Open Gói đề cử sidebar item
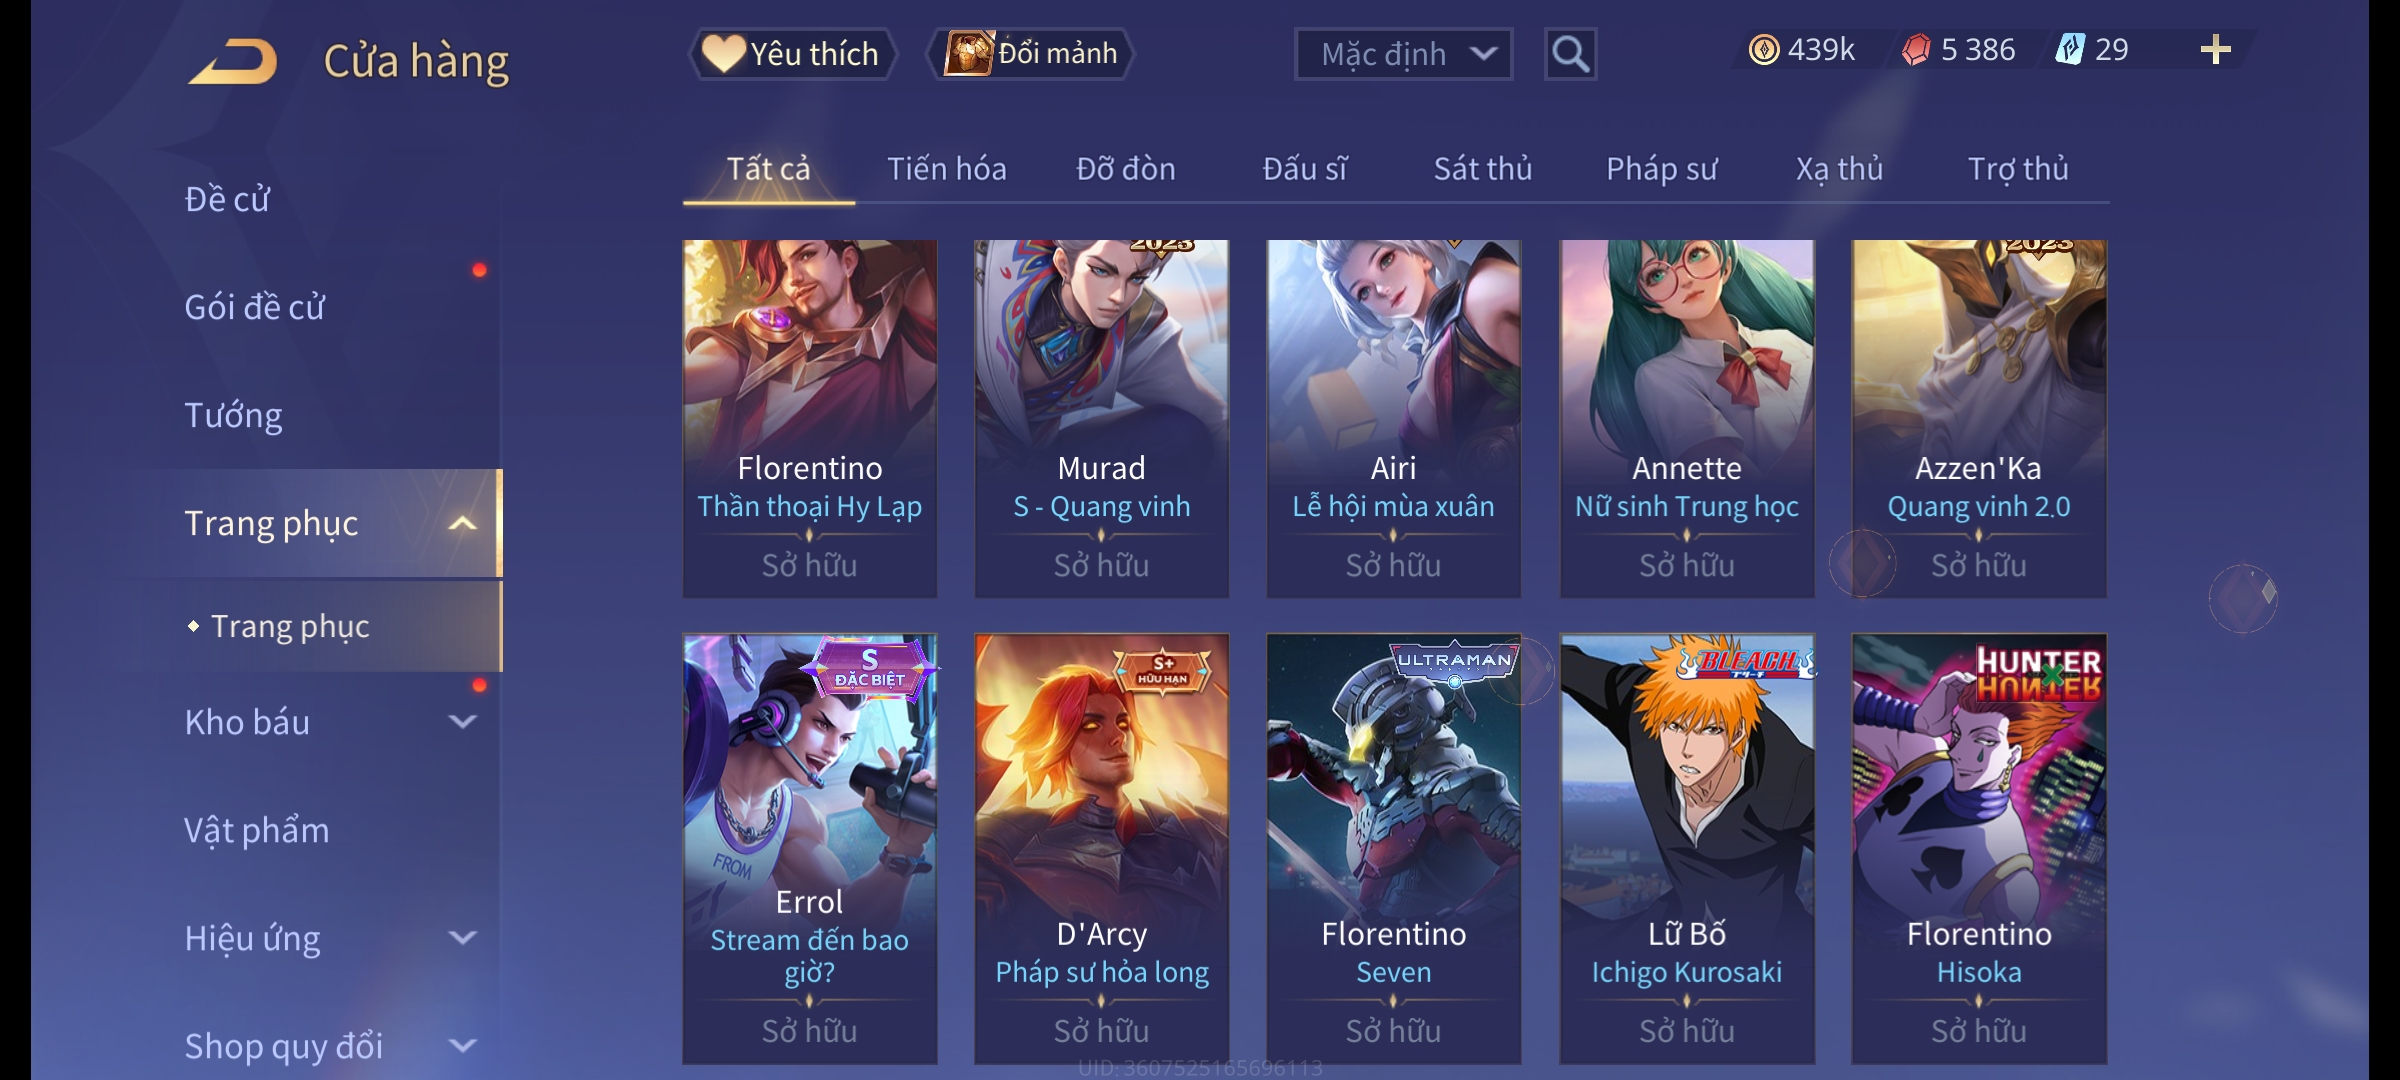 254,307
